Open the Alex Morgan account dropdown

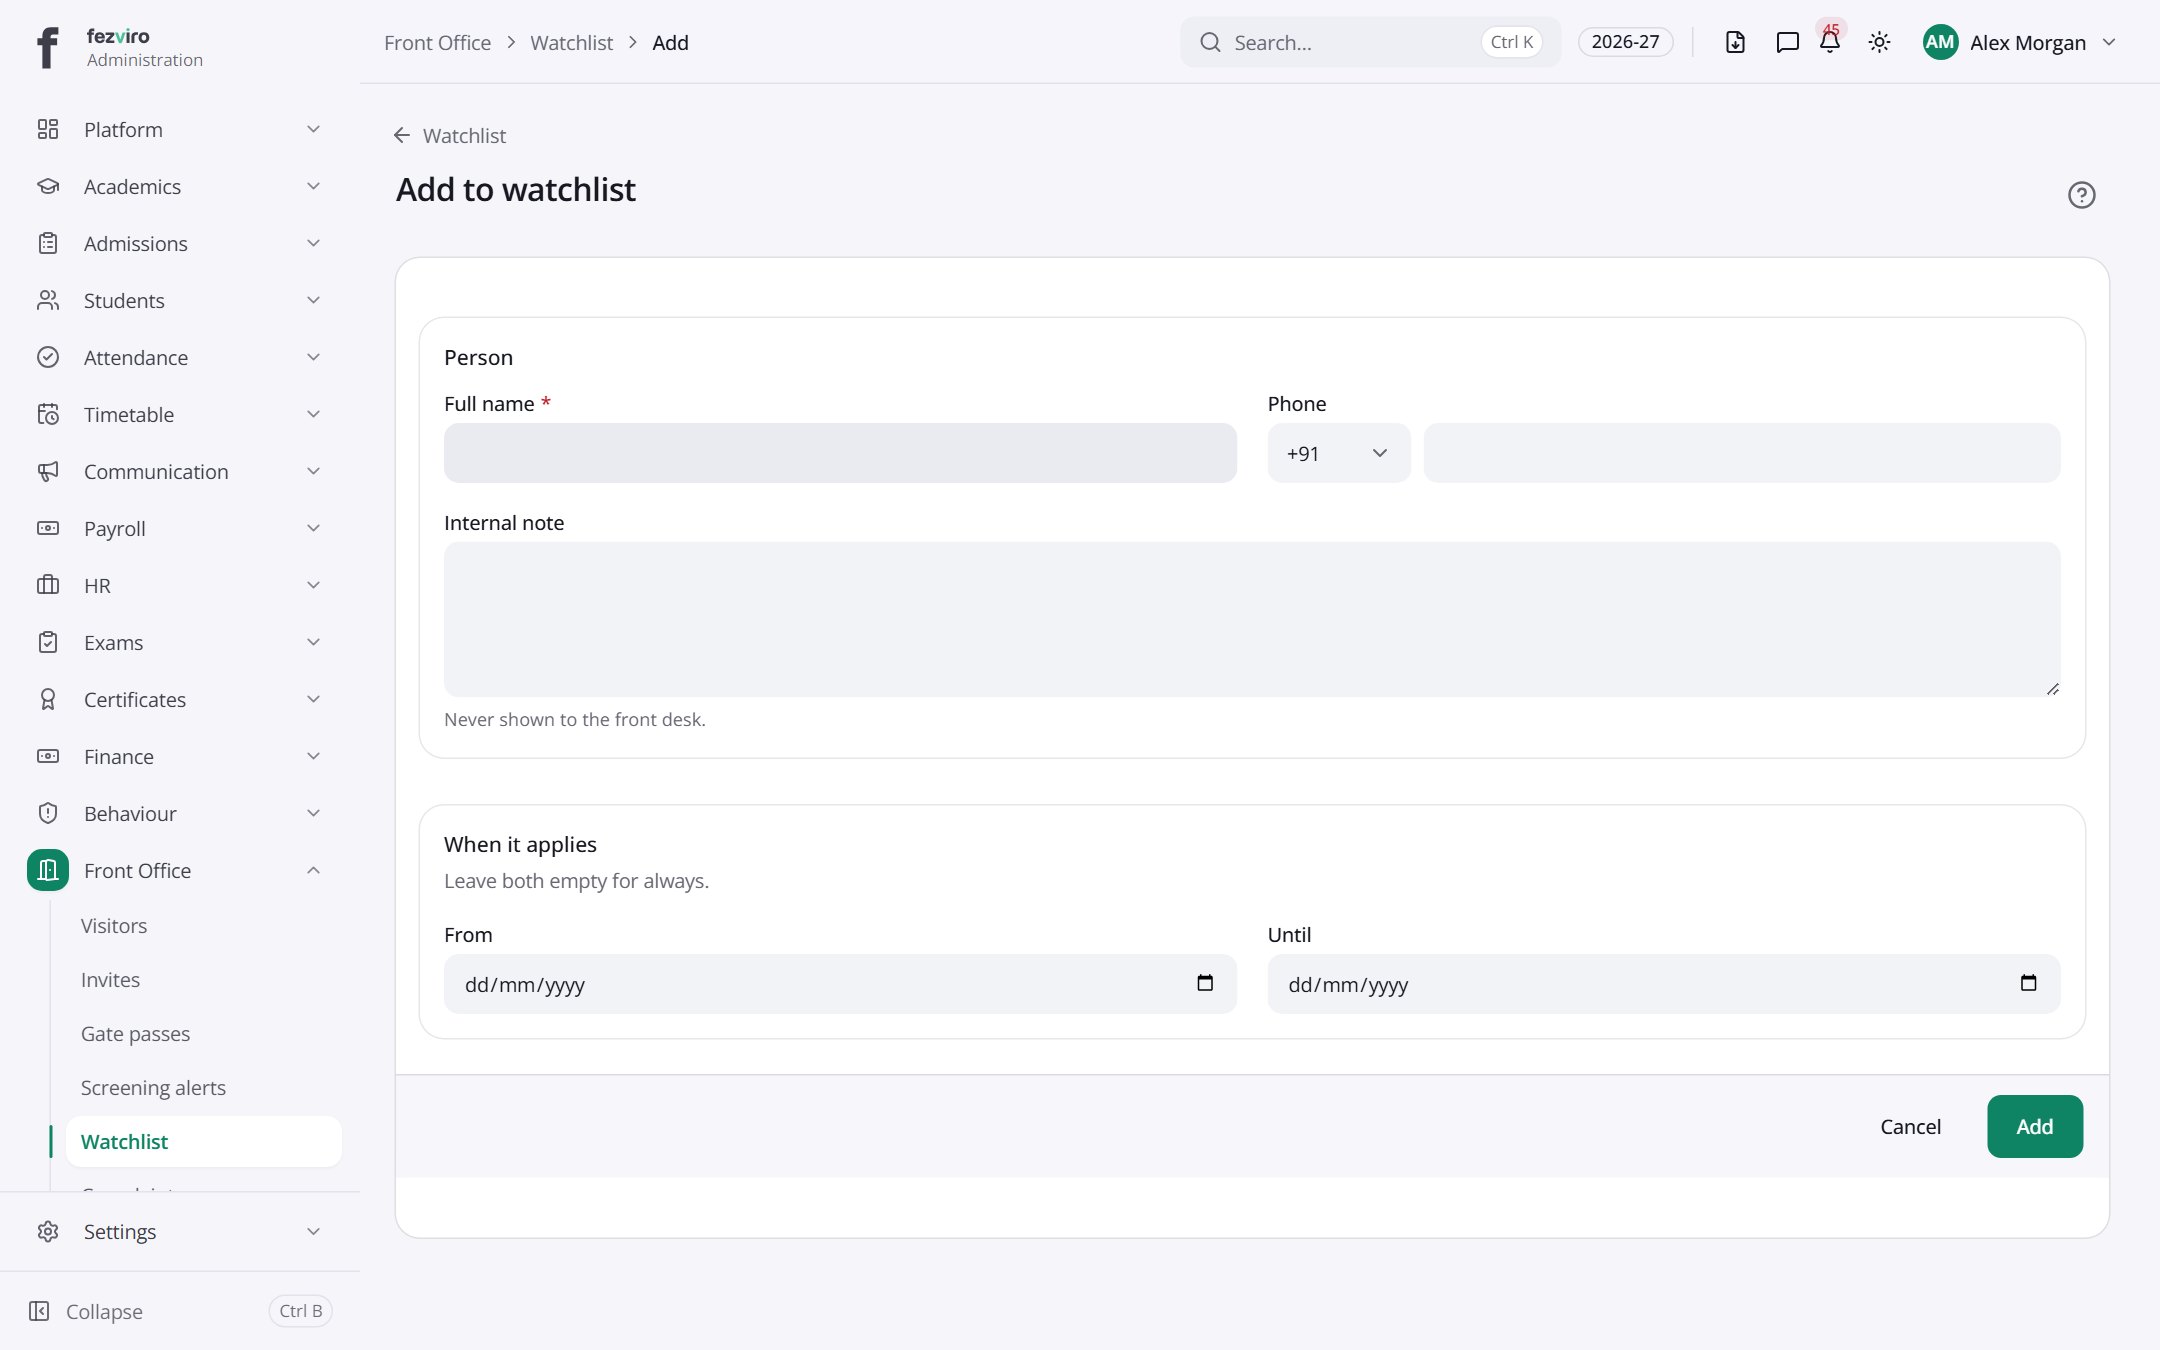pos(2020,42)
